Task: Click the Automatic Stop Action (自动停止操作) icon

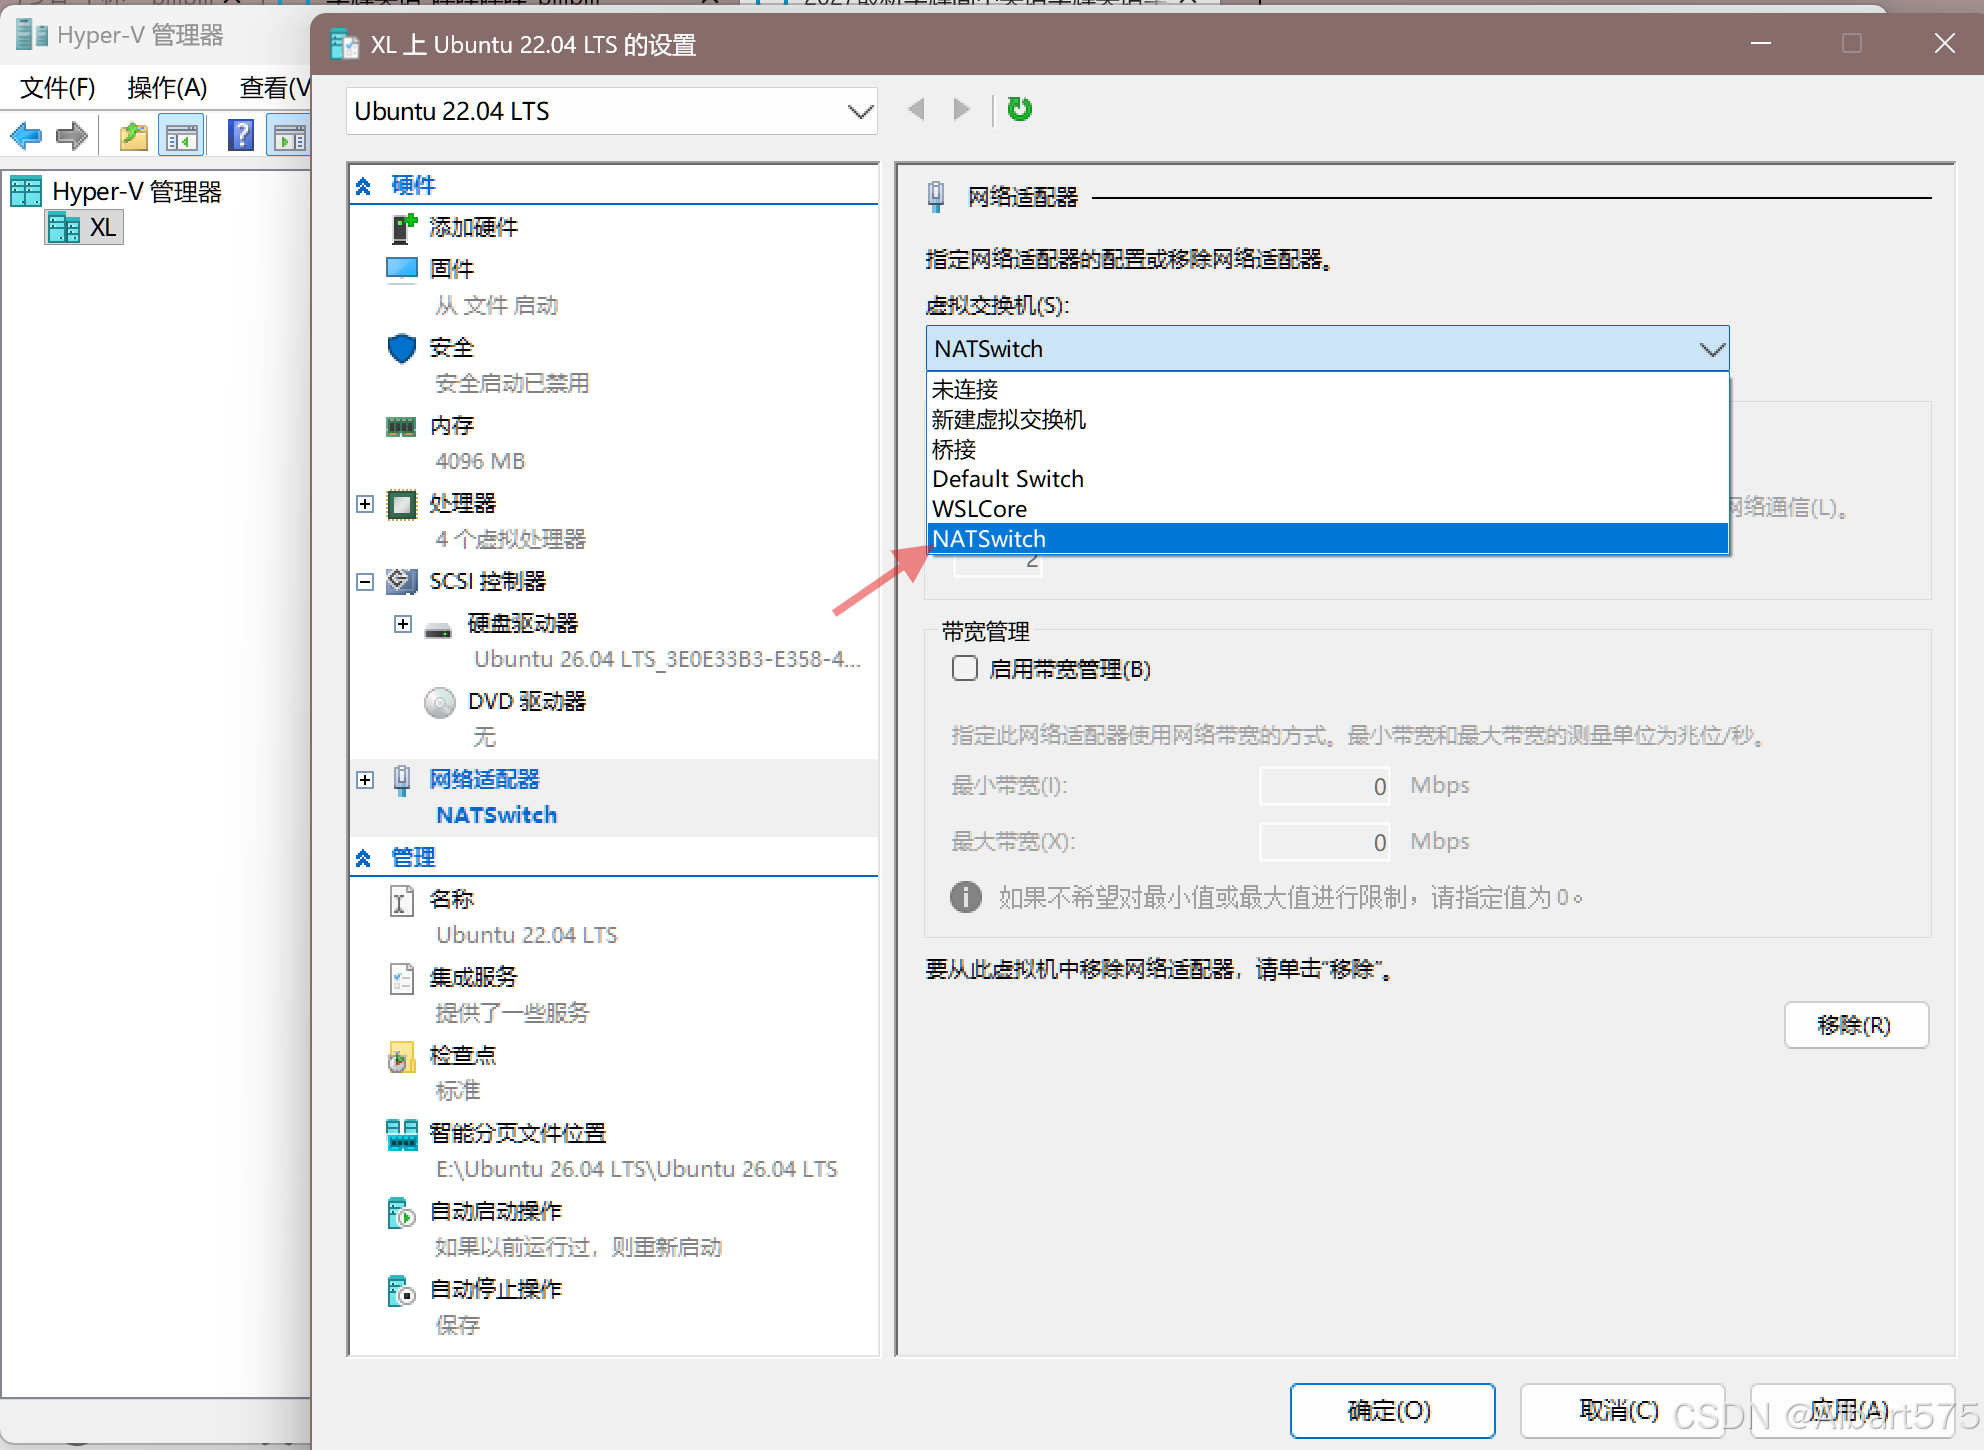Action: pos(401,1290)
